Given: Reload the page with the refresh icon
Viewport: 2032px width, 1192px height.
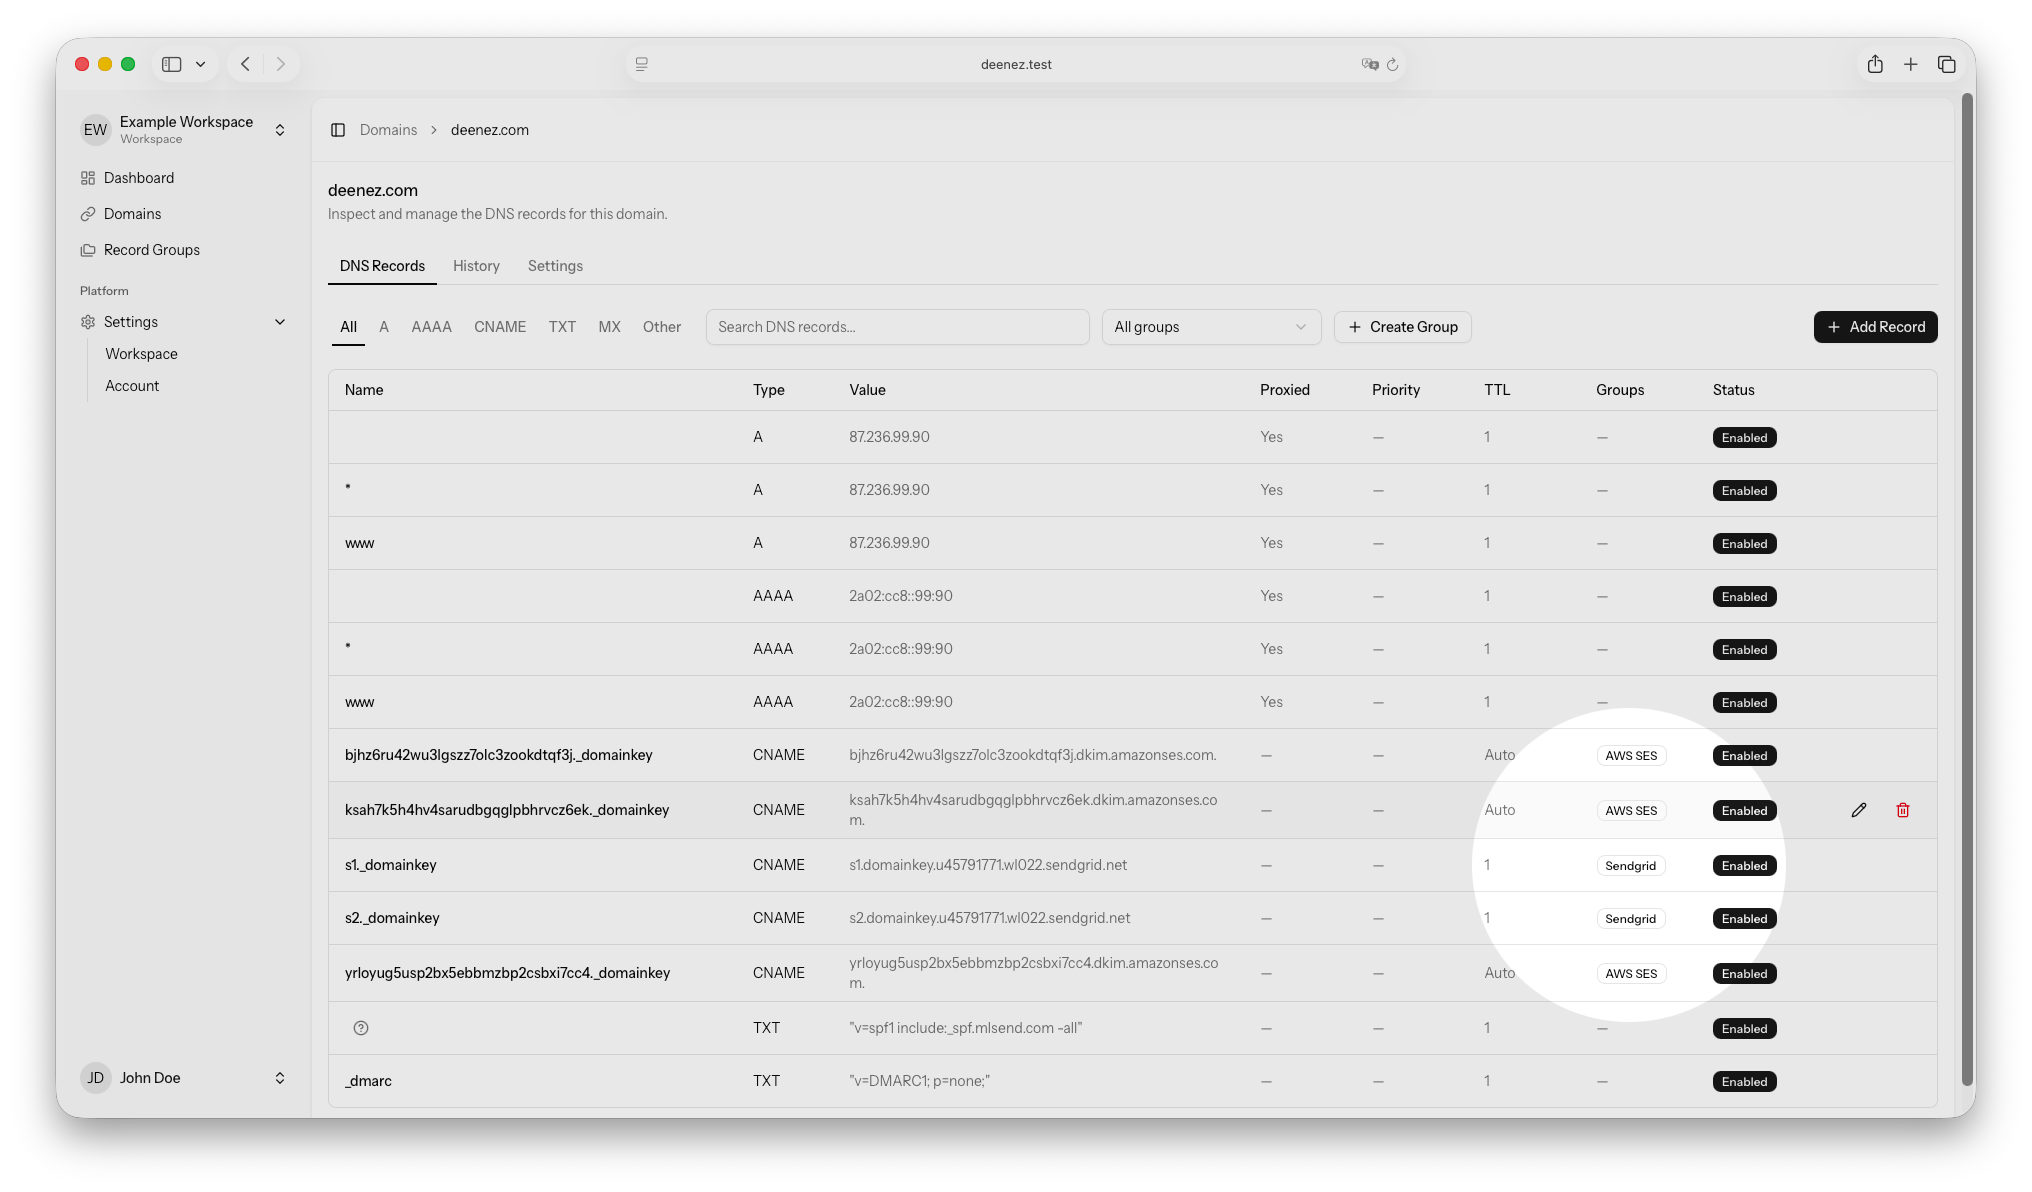Looking at the screenshot, I should coord(1392,64).
